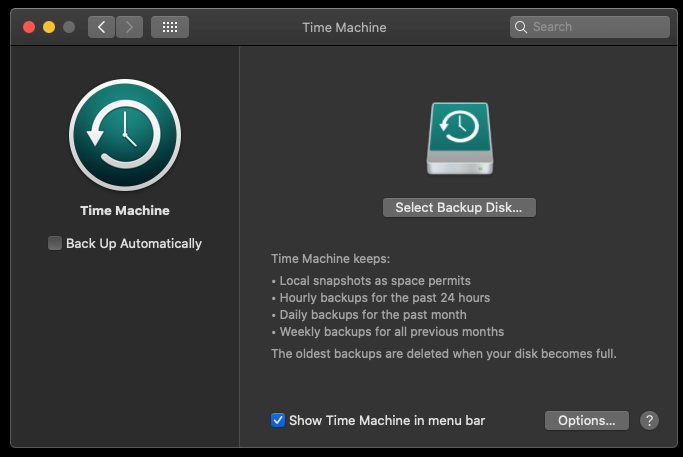The image size is (683, 457).
Task: Click Select Backup Disk… button
Action: click(459, 207)
